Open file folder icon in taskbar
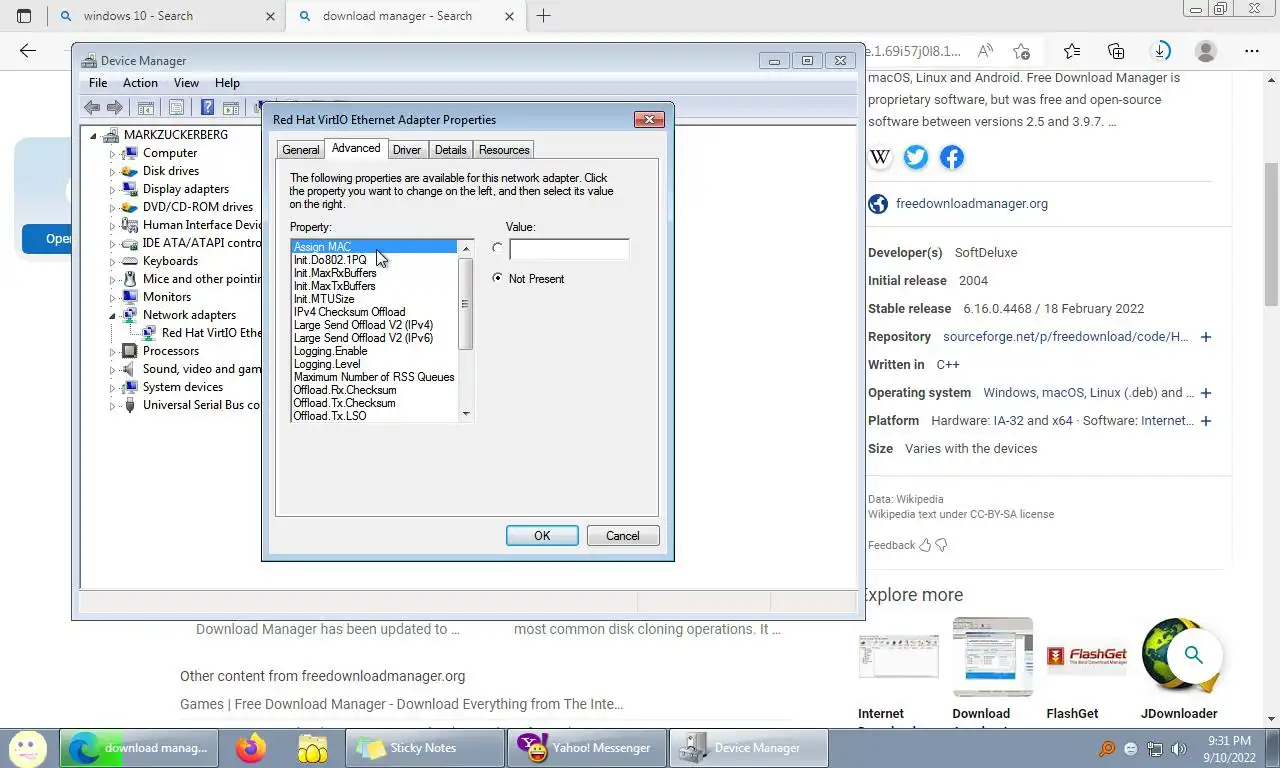1280x768 pixels. [313, 747]
